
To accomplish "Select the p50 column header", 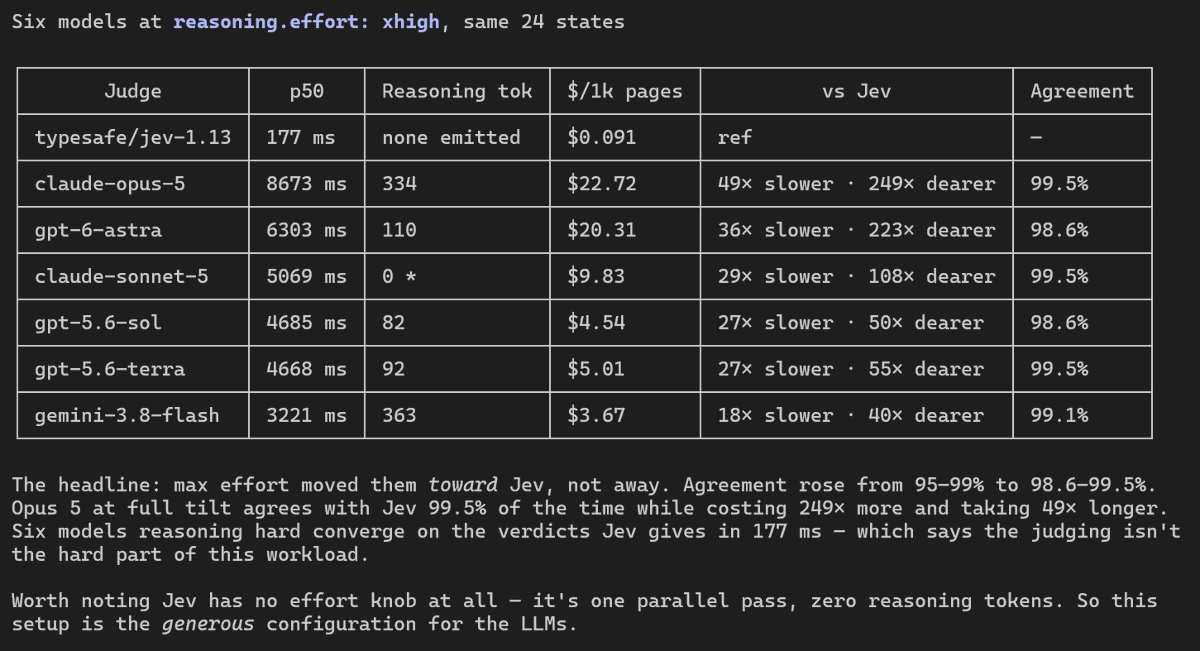I will (x=307, y=91).
